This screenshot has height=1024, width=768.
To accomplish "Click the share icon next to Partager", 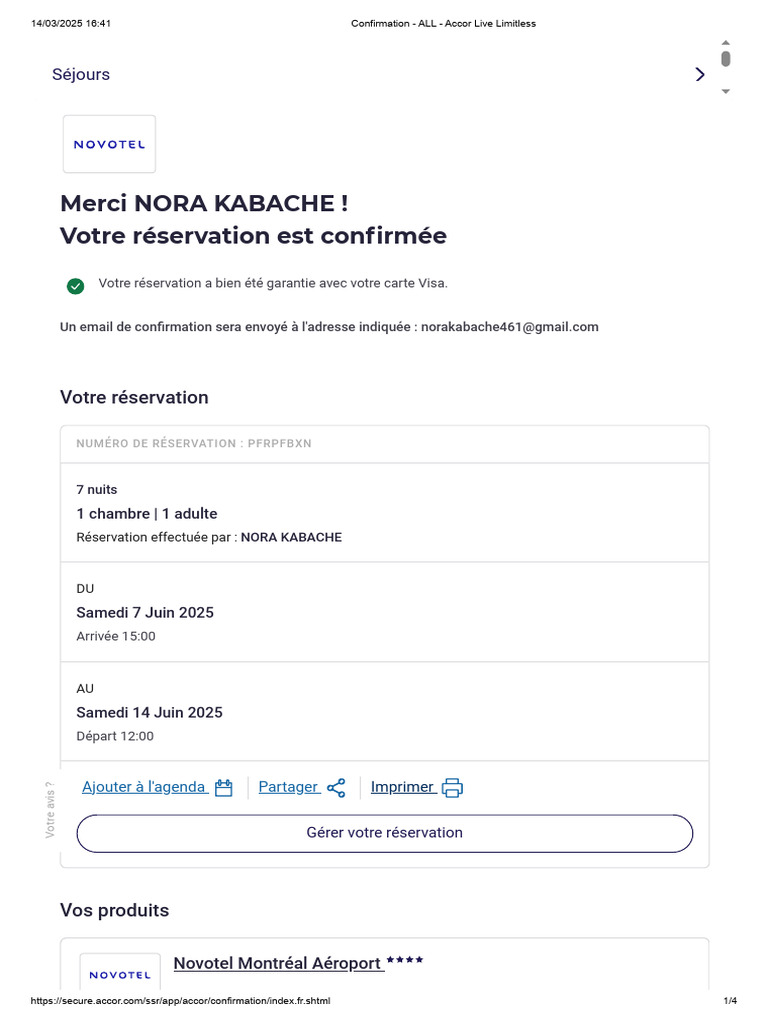I will click(x=336, y=788).
